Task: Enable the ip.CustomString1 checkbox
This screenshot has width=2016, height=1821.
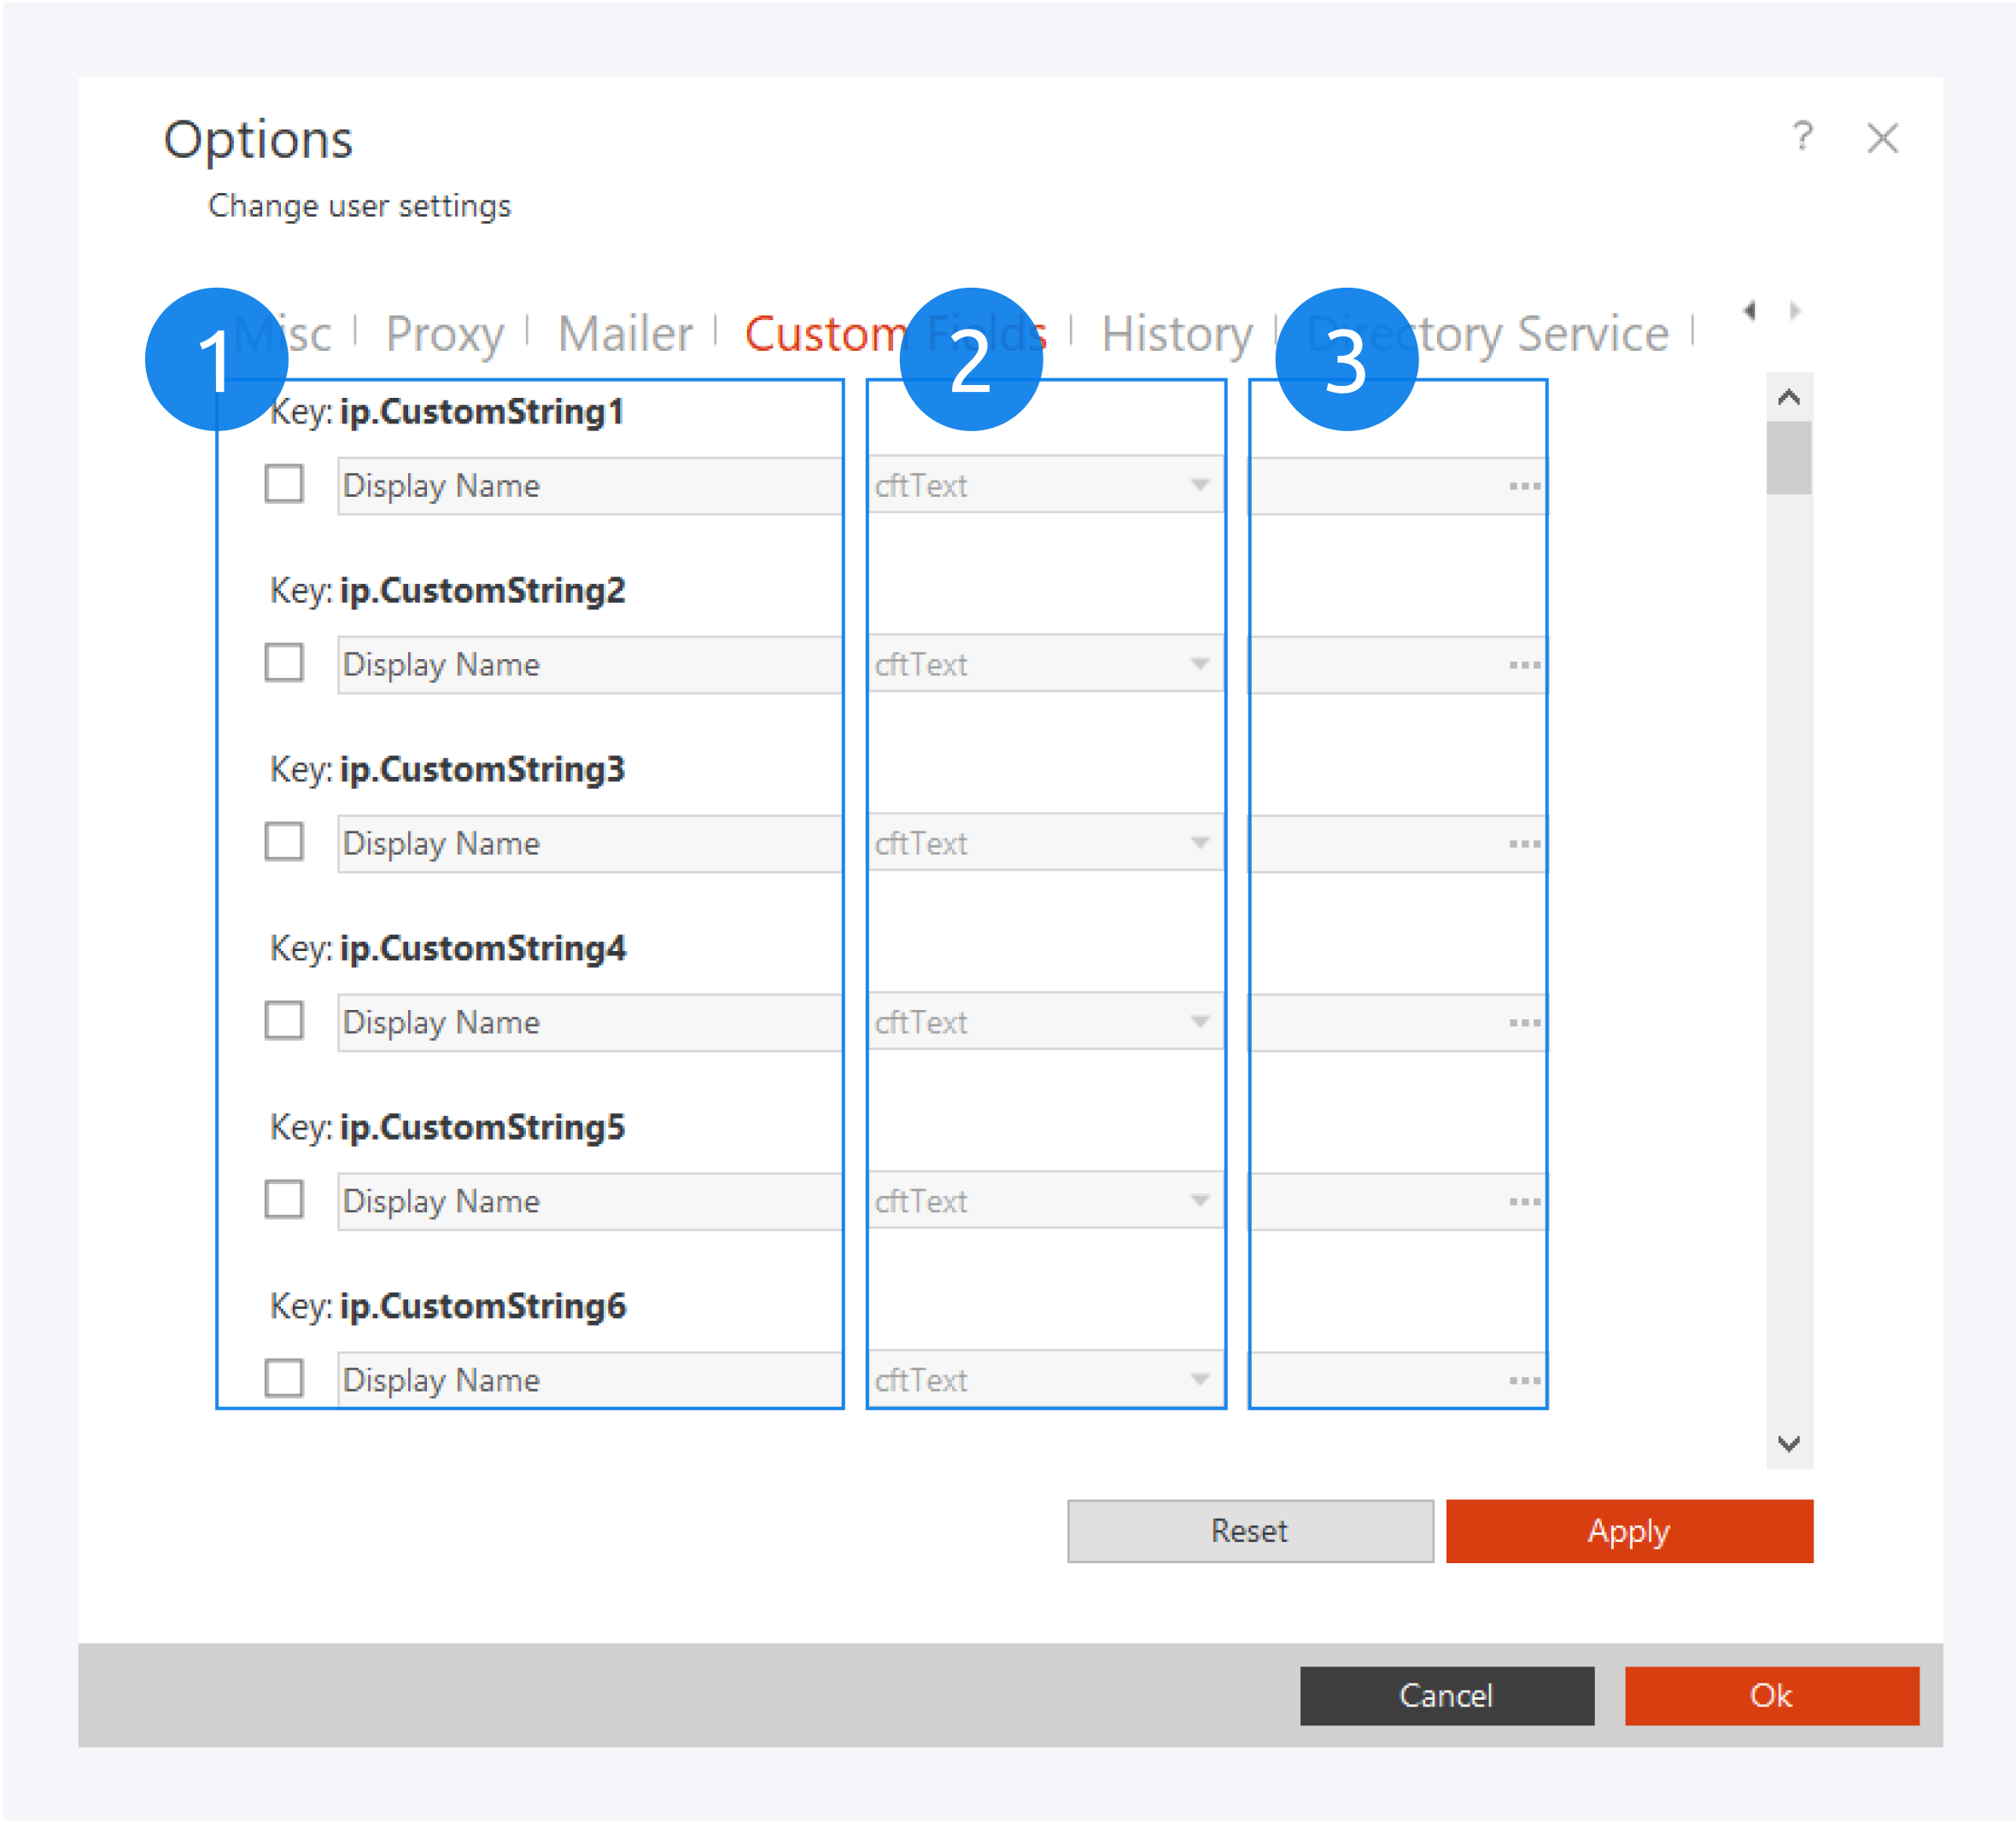Action: click(x=284, y=484)
